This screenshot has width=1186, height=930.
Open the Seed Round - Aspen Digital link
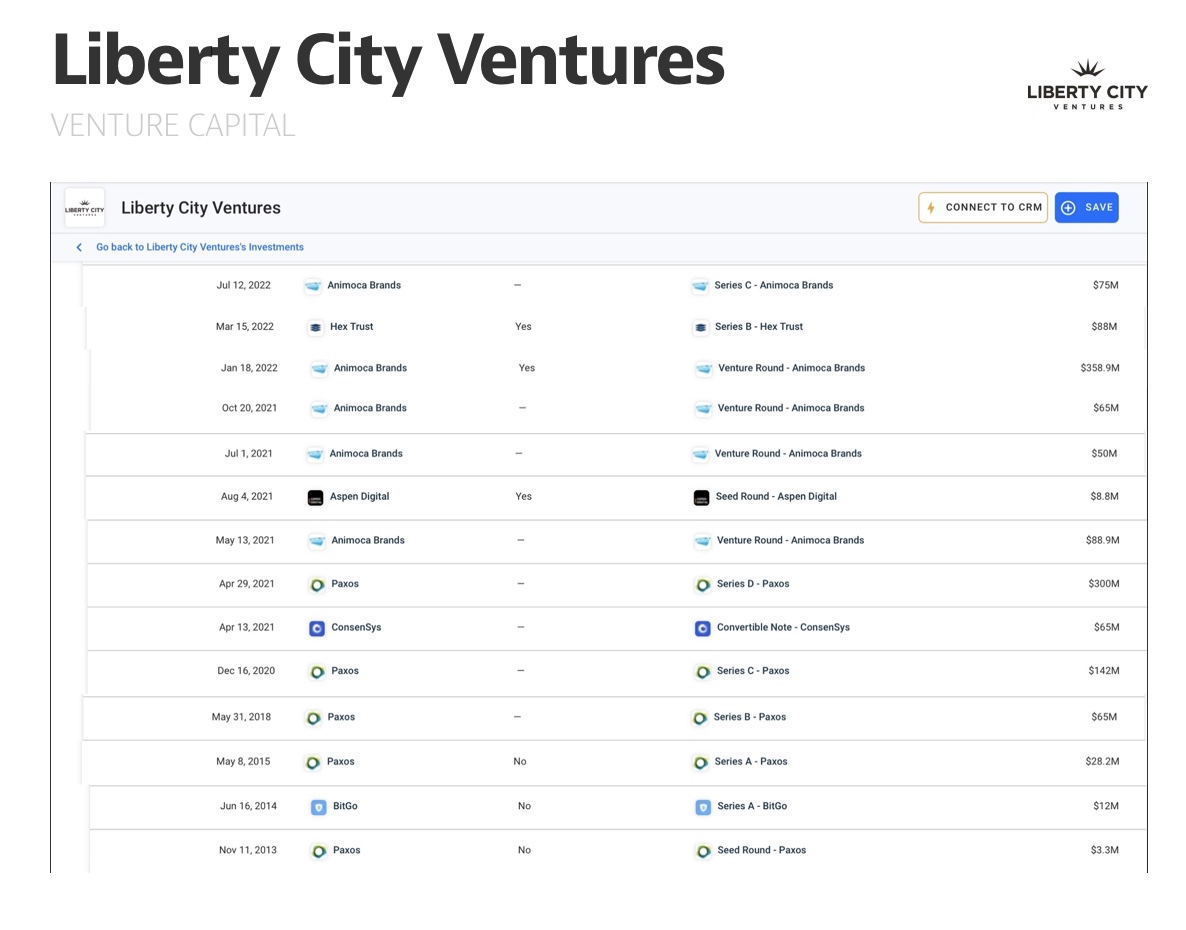tap(776, 497)
